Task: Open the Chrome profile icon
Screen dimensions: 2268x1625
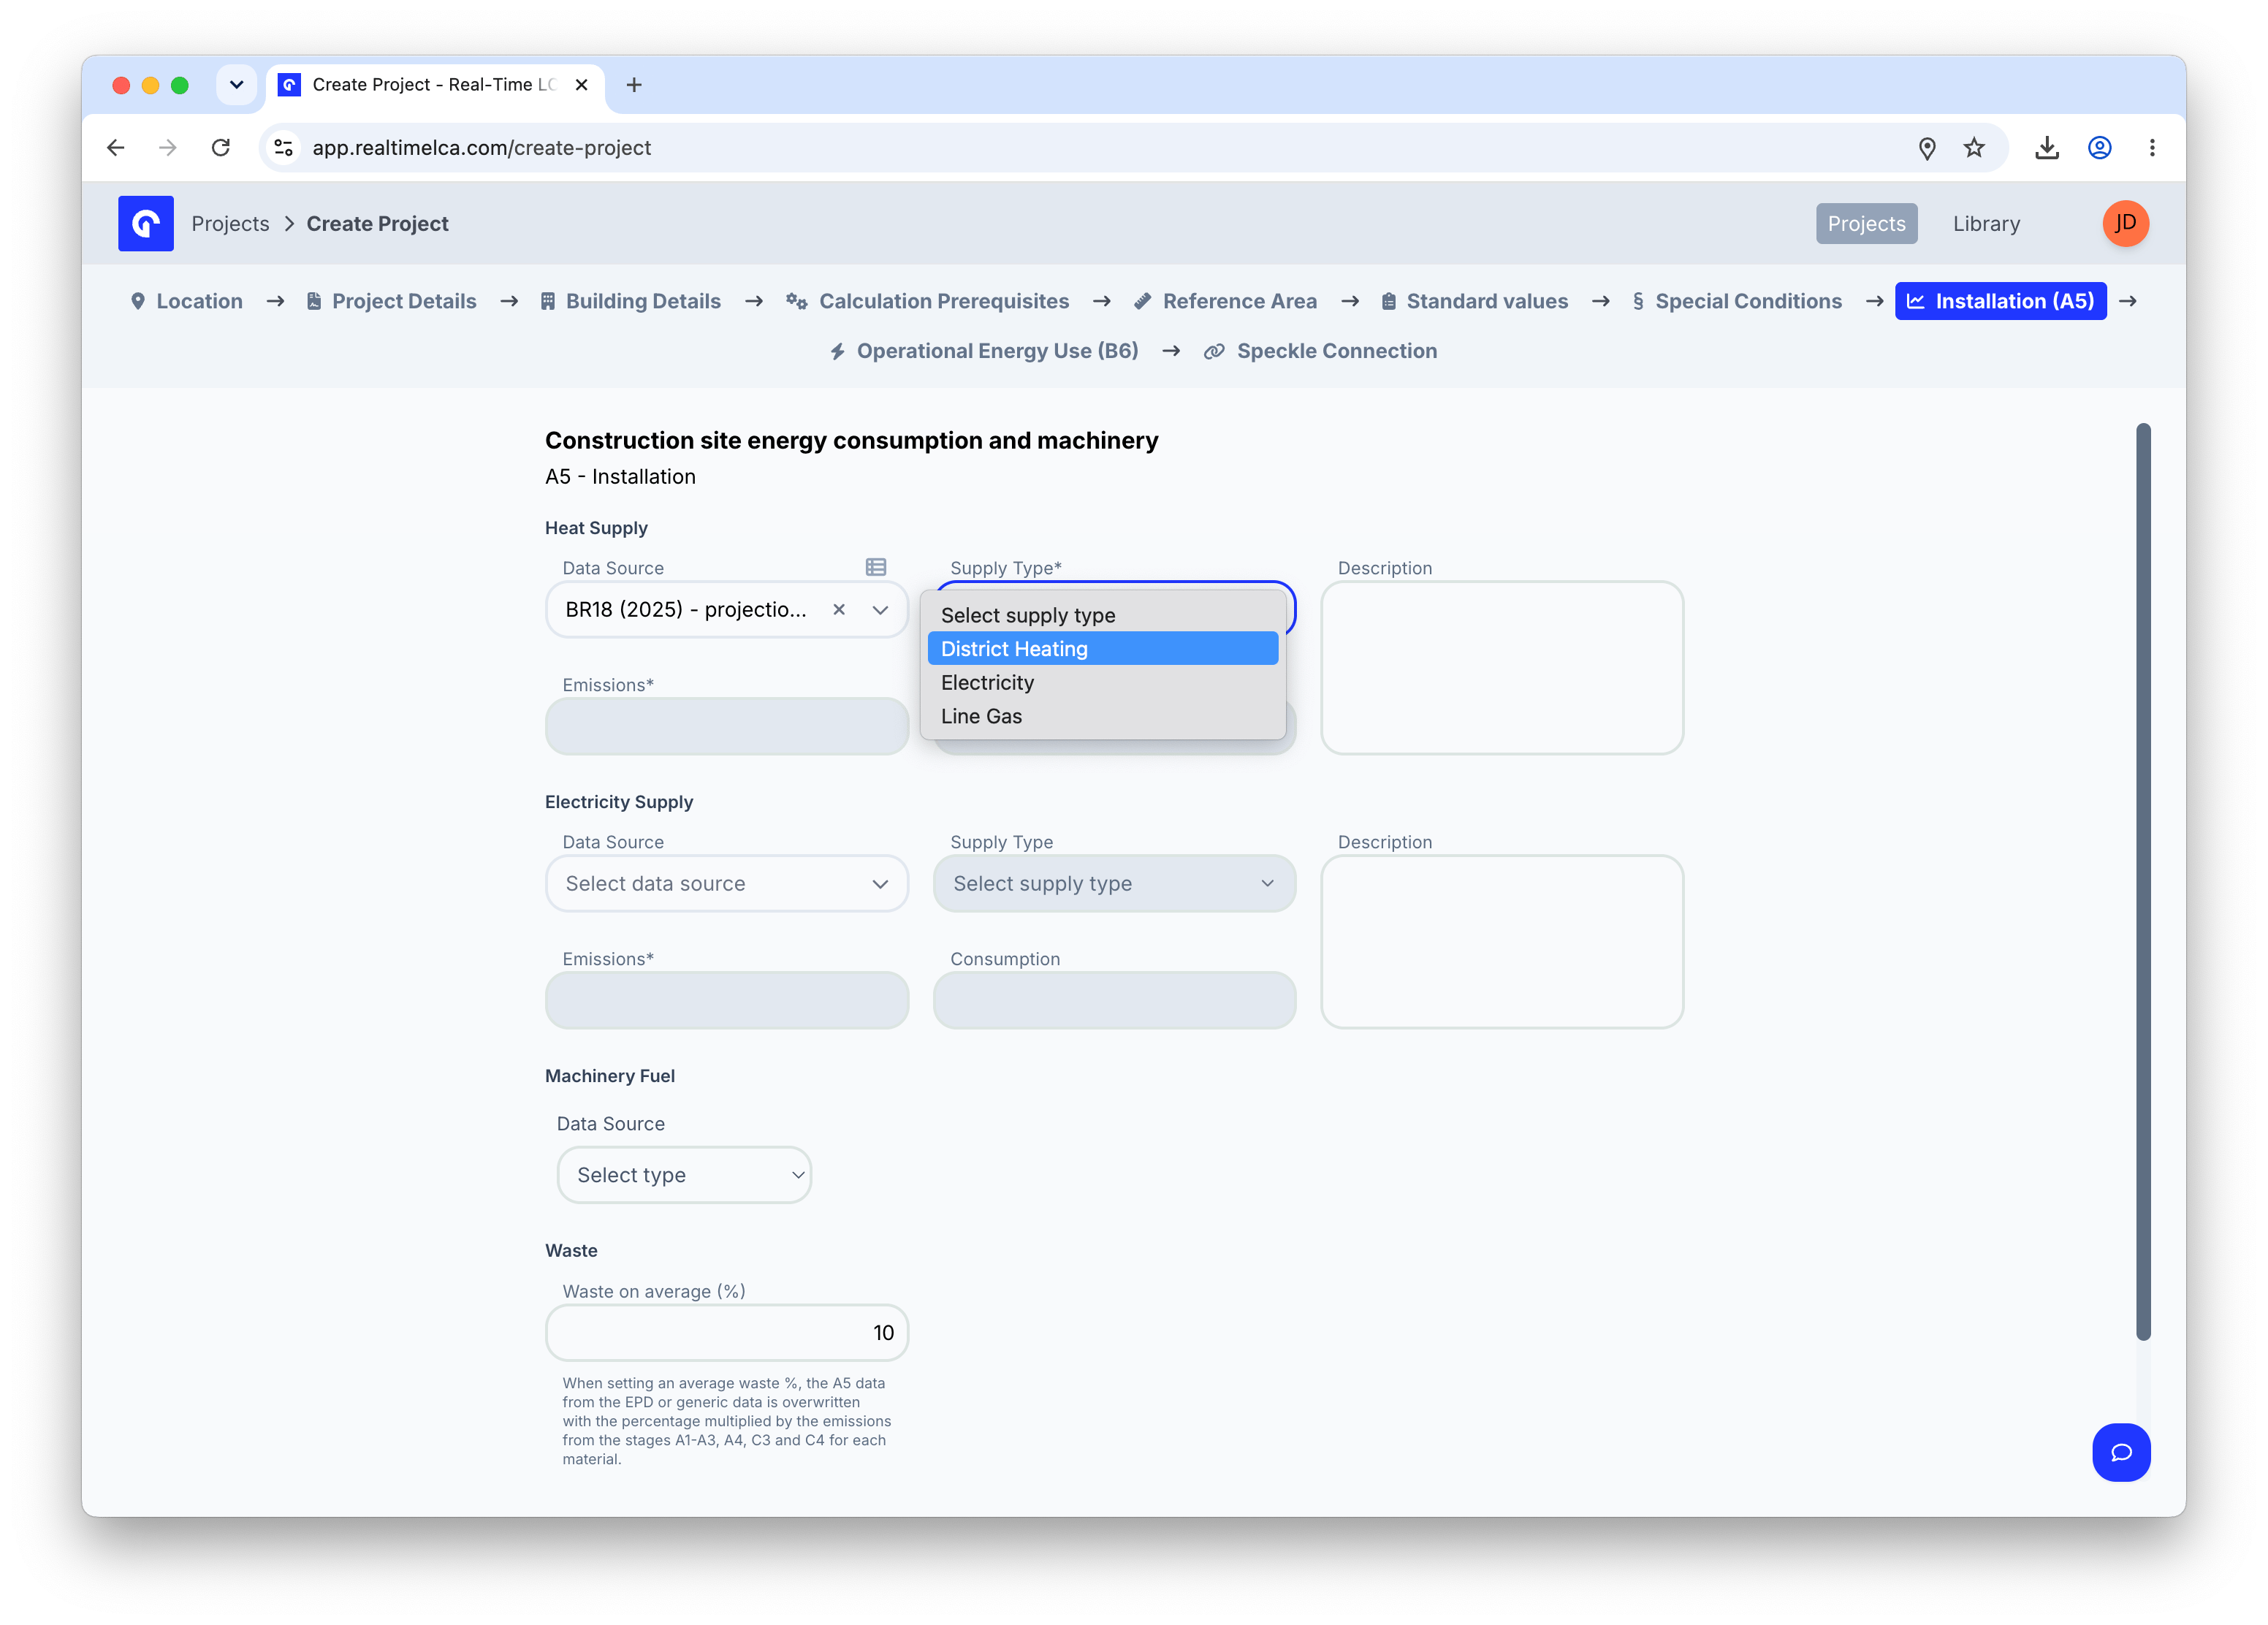Action: [2100, 148]
